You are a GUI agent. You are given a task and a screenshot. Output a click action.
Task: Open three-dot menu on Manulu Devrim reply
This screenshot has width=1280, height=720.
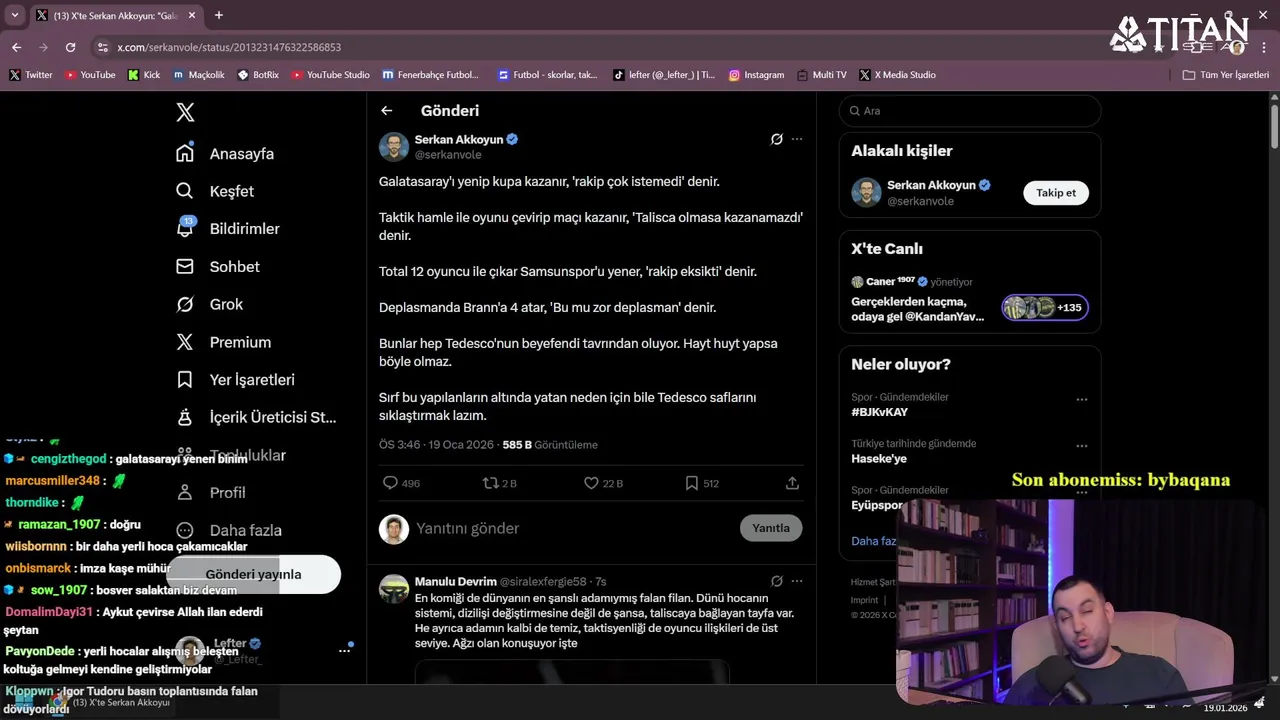click(x=797, y=581)
